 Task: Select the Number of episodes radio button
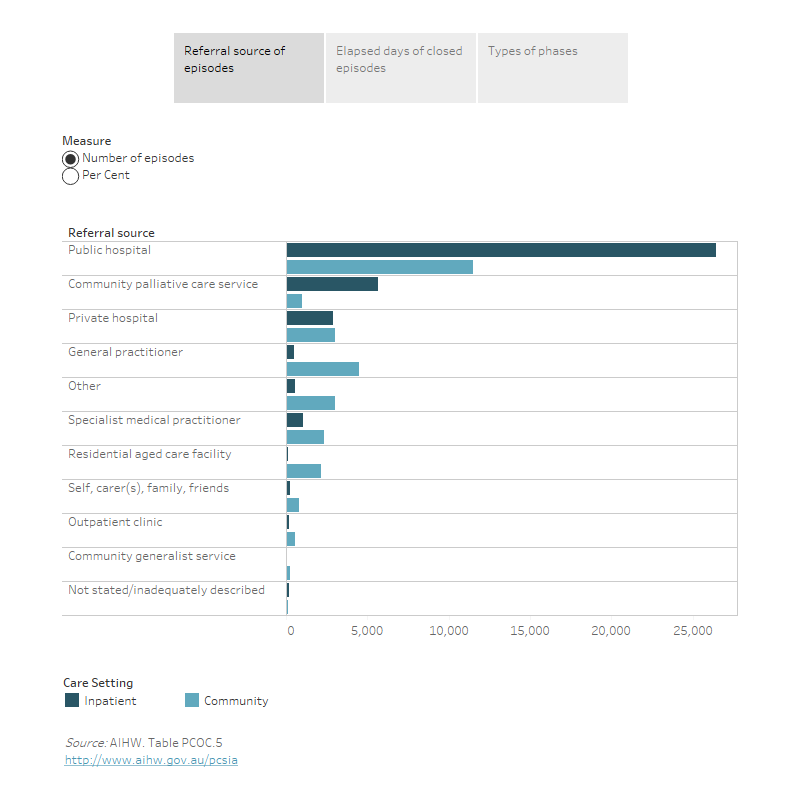coord(71,159)
